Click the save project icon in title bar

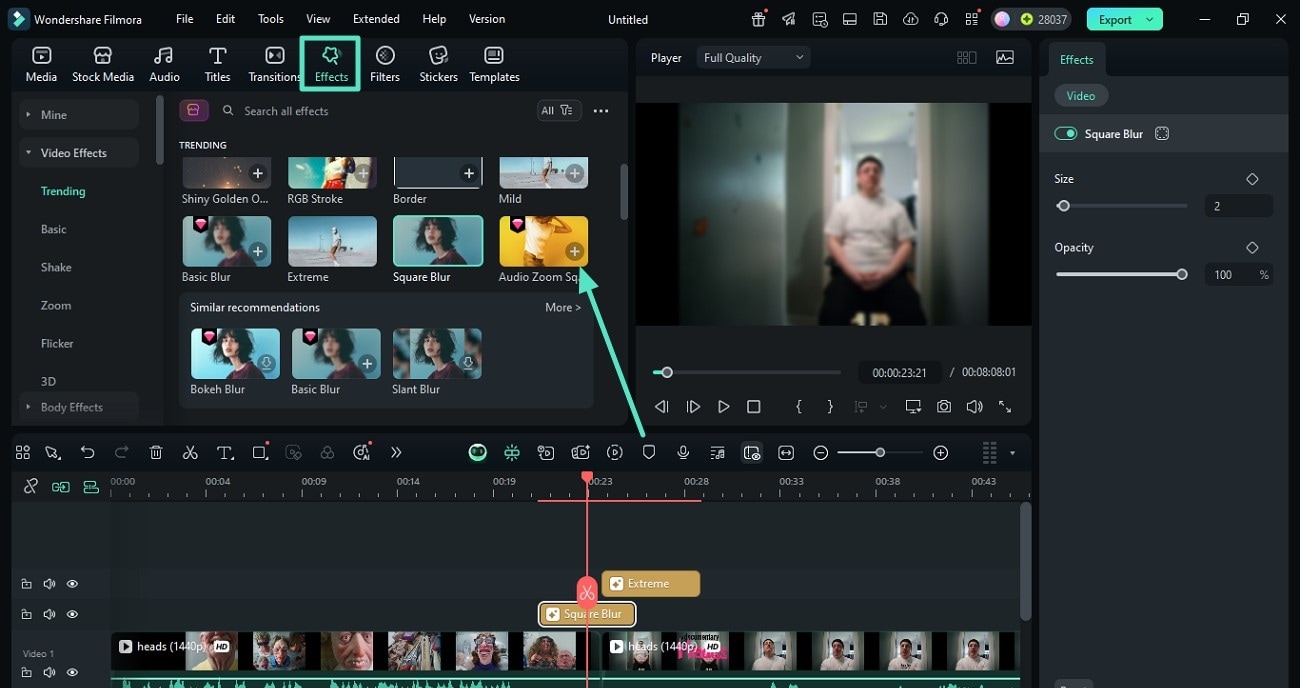pyautogui.click(x=880, y=19)
